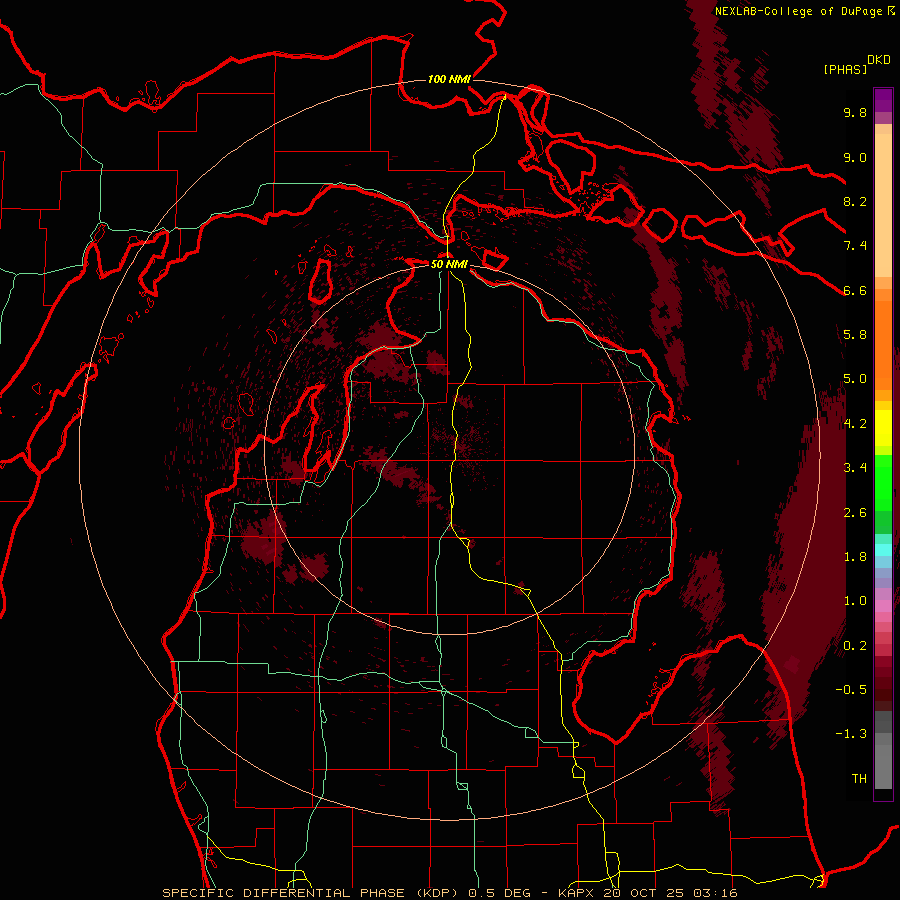The image size is (900, 900).
Task: Click the 6.6 color scale value
Action: (855, 290)
